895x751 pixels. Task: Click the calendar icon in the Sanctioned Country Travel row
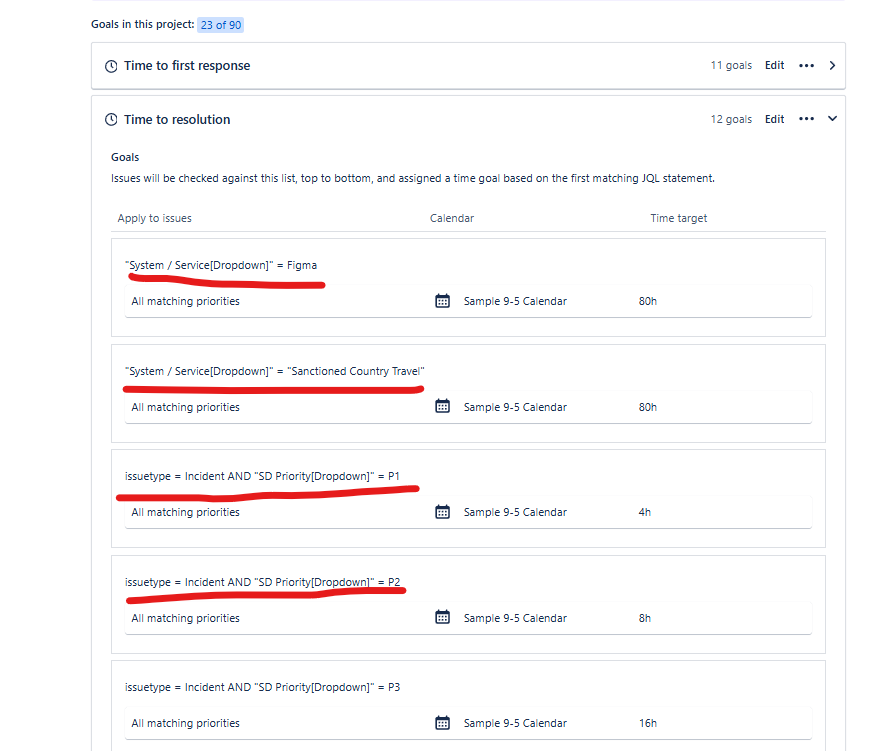[x=442, y=406]
